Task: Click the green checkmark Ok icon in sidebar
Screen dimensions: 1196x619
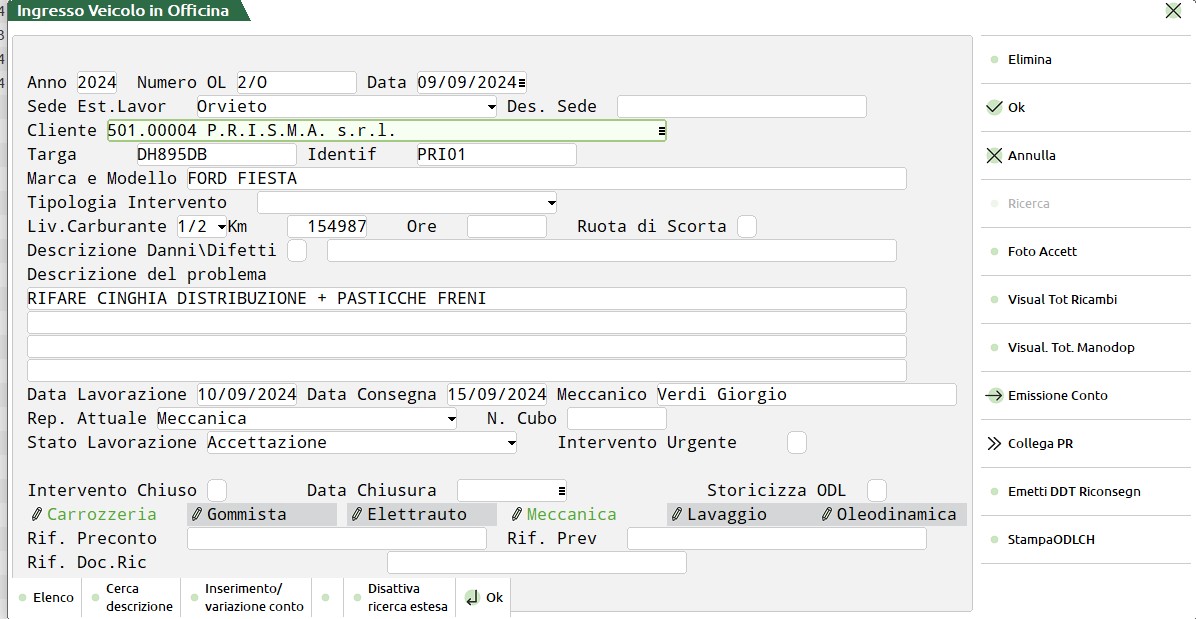Action: tap(993, 107)
